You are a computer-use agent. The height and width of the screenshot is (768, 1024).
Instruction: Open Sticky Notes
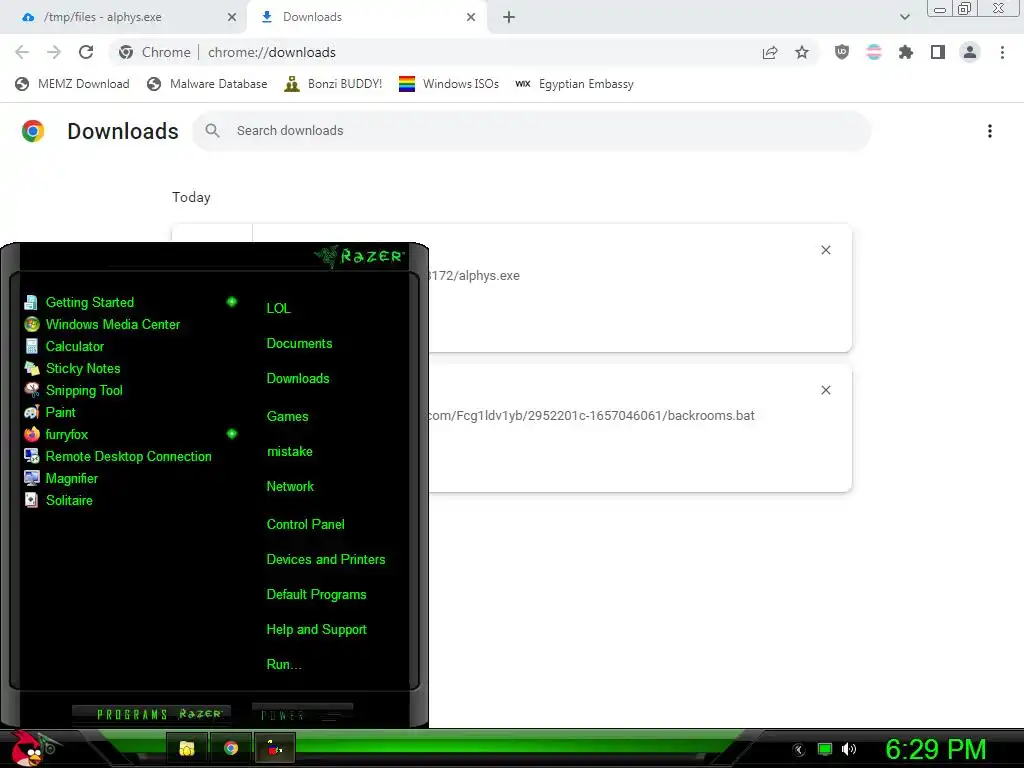[72, 368]
